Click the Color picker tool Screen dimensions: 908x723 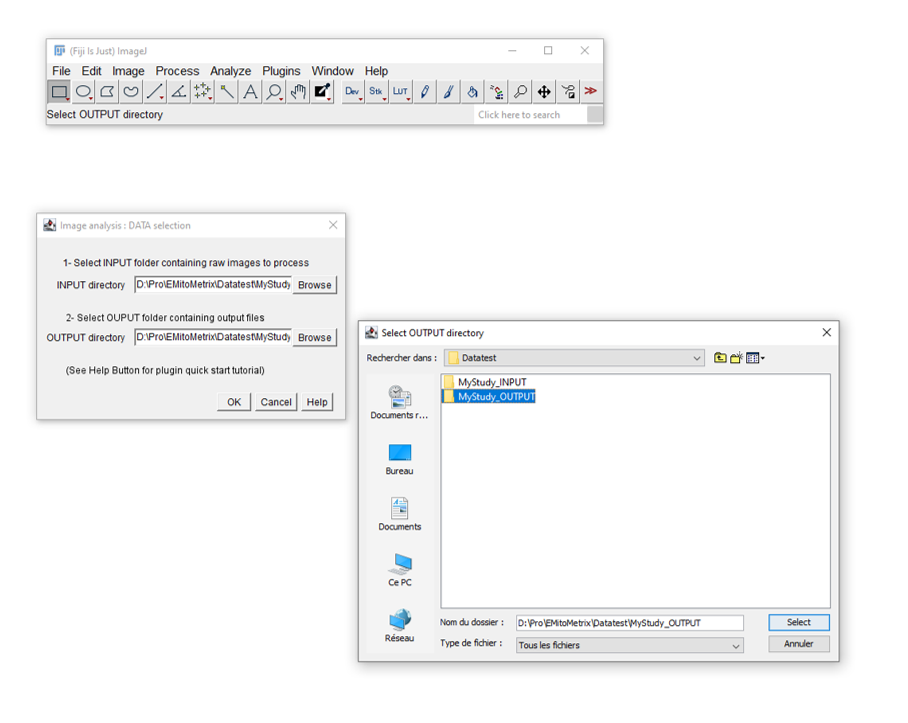(322, 92)
